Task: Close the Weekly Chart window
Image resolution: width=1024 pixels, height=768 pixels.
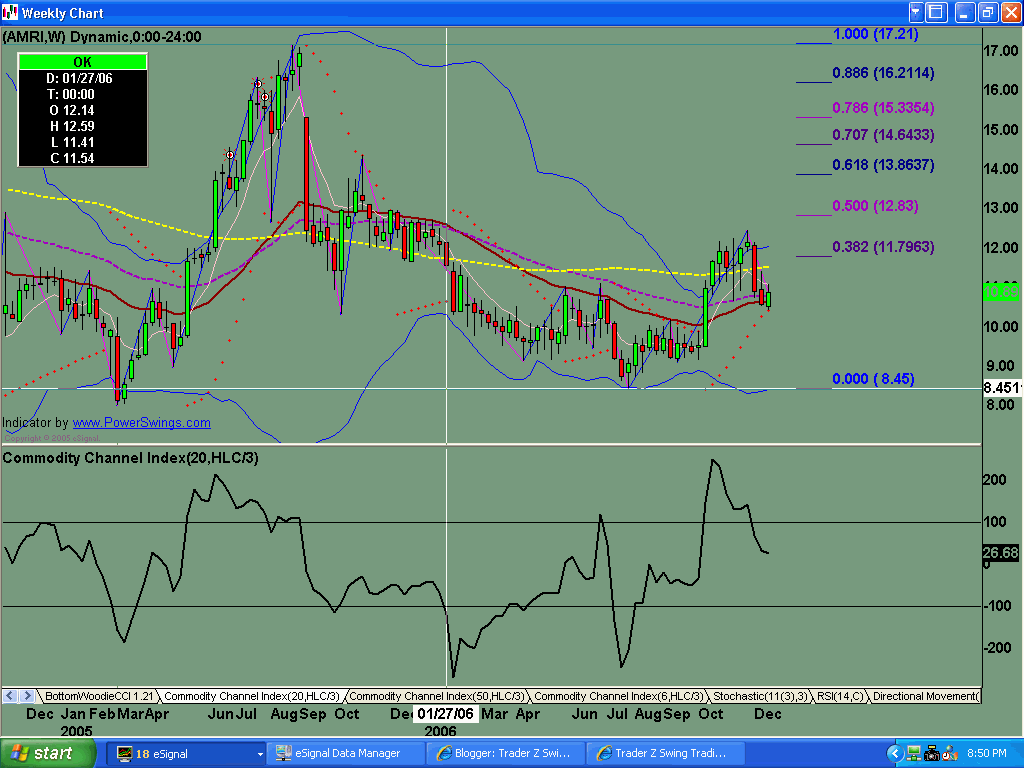Action: pyautogui.click(x=1010, y=12)
